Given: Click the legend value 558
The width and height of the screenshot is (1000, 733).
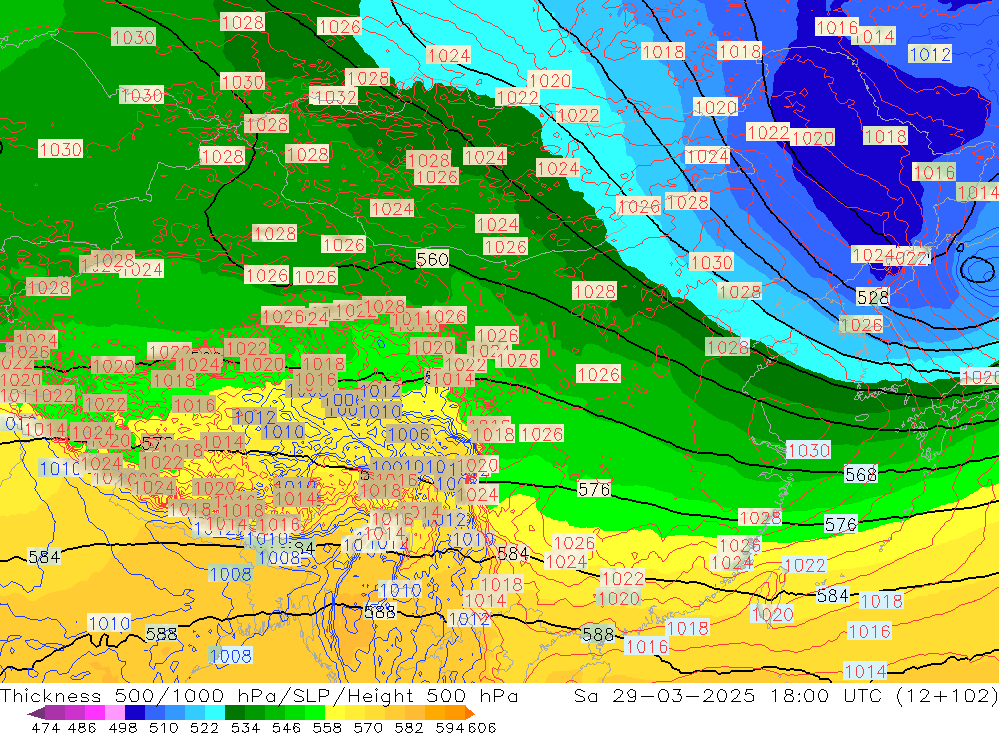Looking at the screenshot, I should point(327,727).
